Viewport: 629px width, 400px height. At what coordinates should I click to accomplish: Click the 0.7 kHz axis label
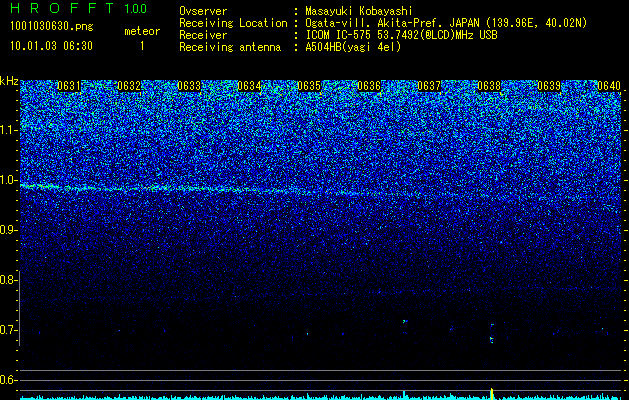point(9,330)
